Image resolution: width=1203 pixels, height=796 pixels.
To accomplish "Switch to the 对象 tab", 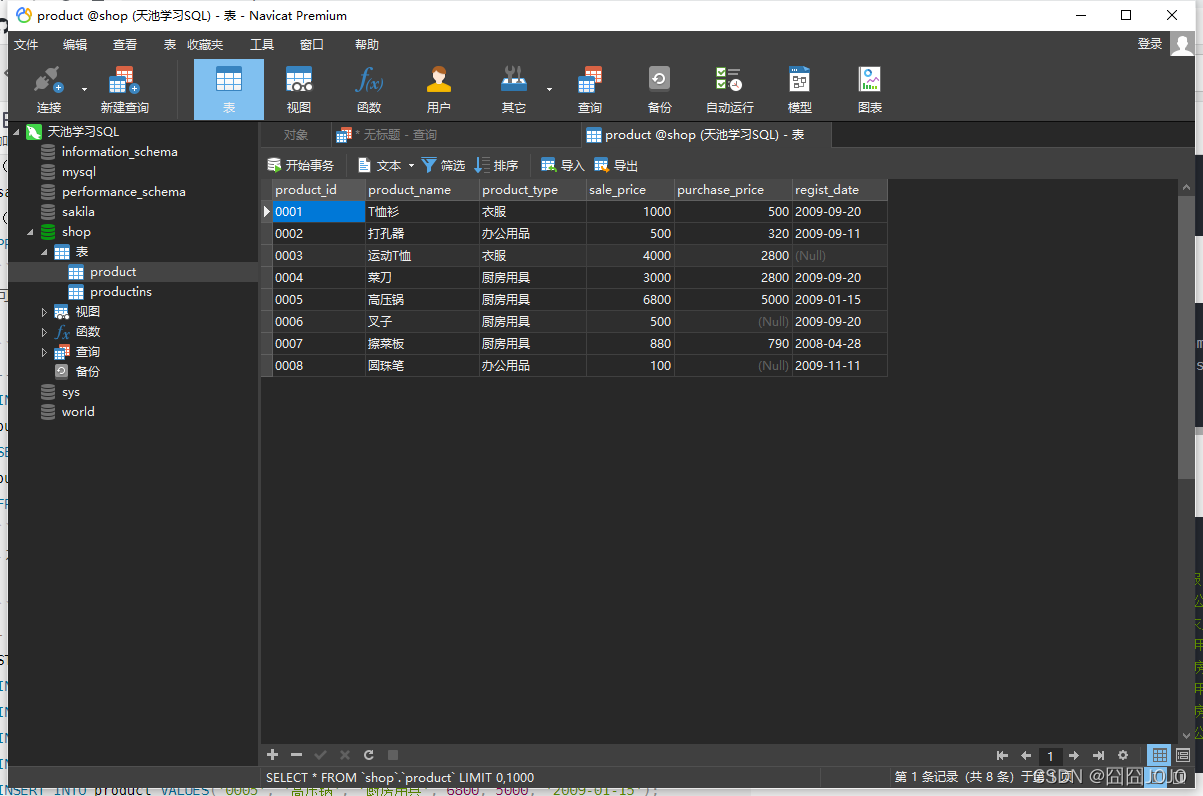I will tap(296, 135).
